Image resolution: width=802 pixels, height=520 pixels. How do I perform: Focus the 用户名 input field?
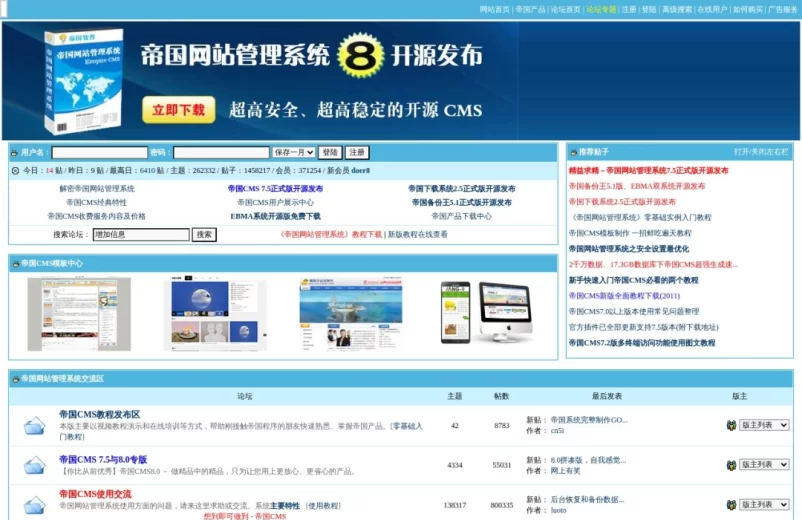click(x=100, y=152)
